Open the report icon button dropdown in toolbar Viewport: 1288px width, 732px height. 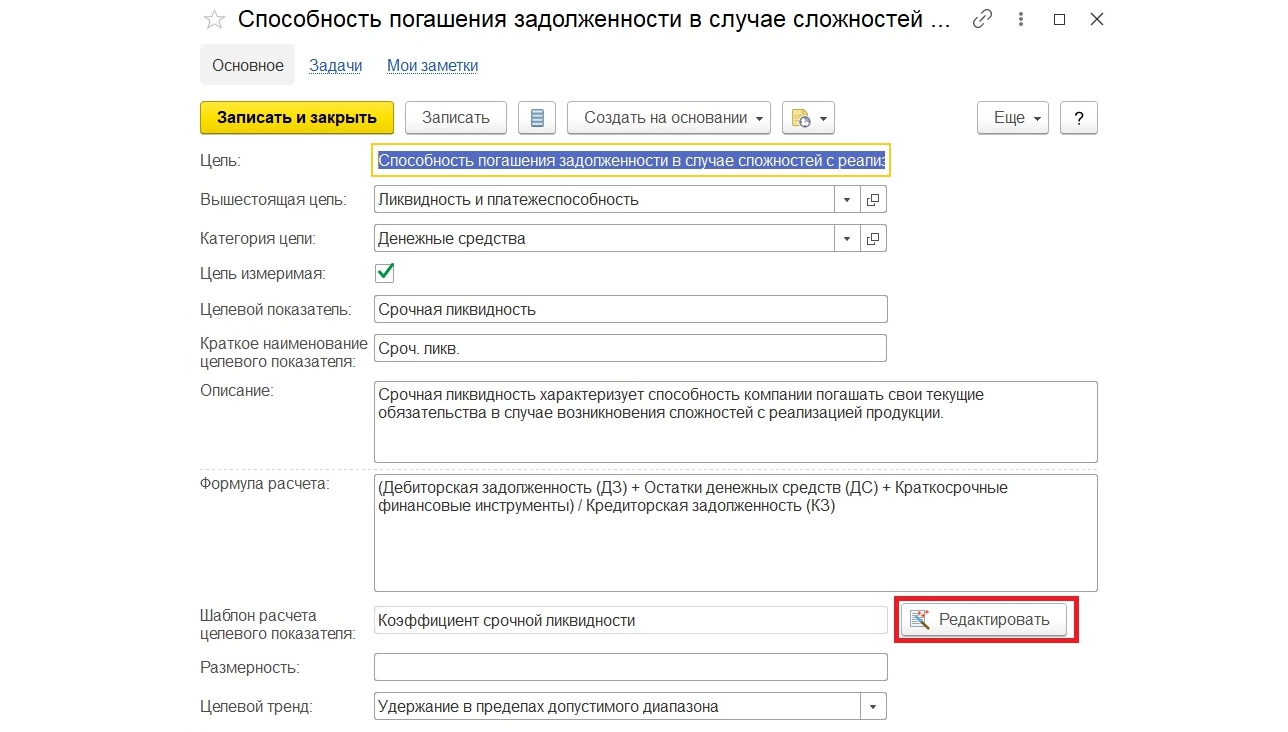(x=808, y=118)
